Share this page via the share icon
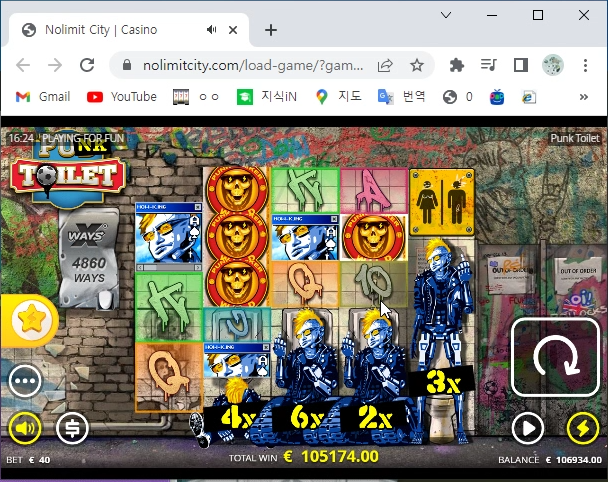The height and width of the screenshot is (482, 608). [385, 65]
